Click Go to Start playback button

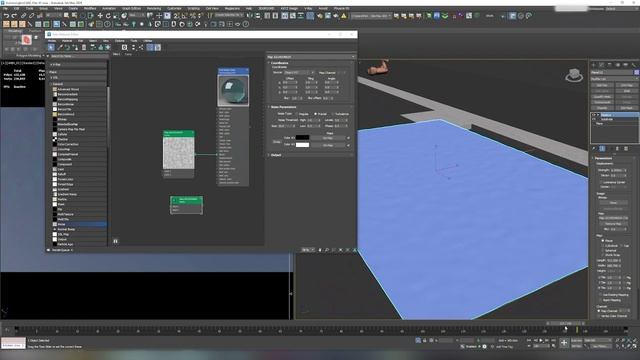coord(529,340)
